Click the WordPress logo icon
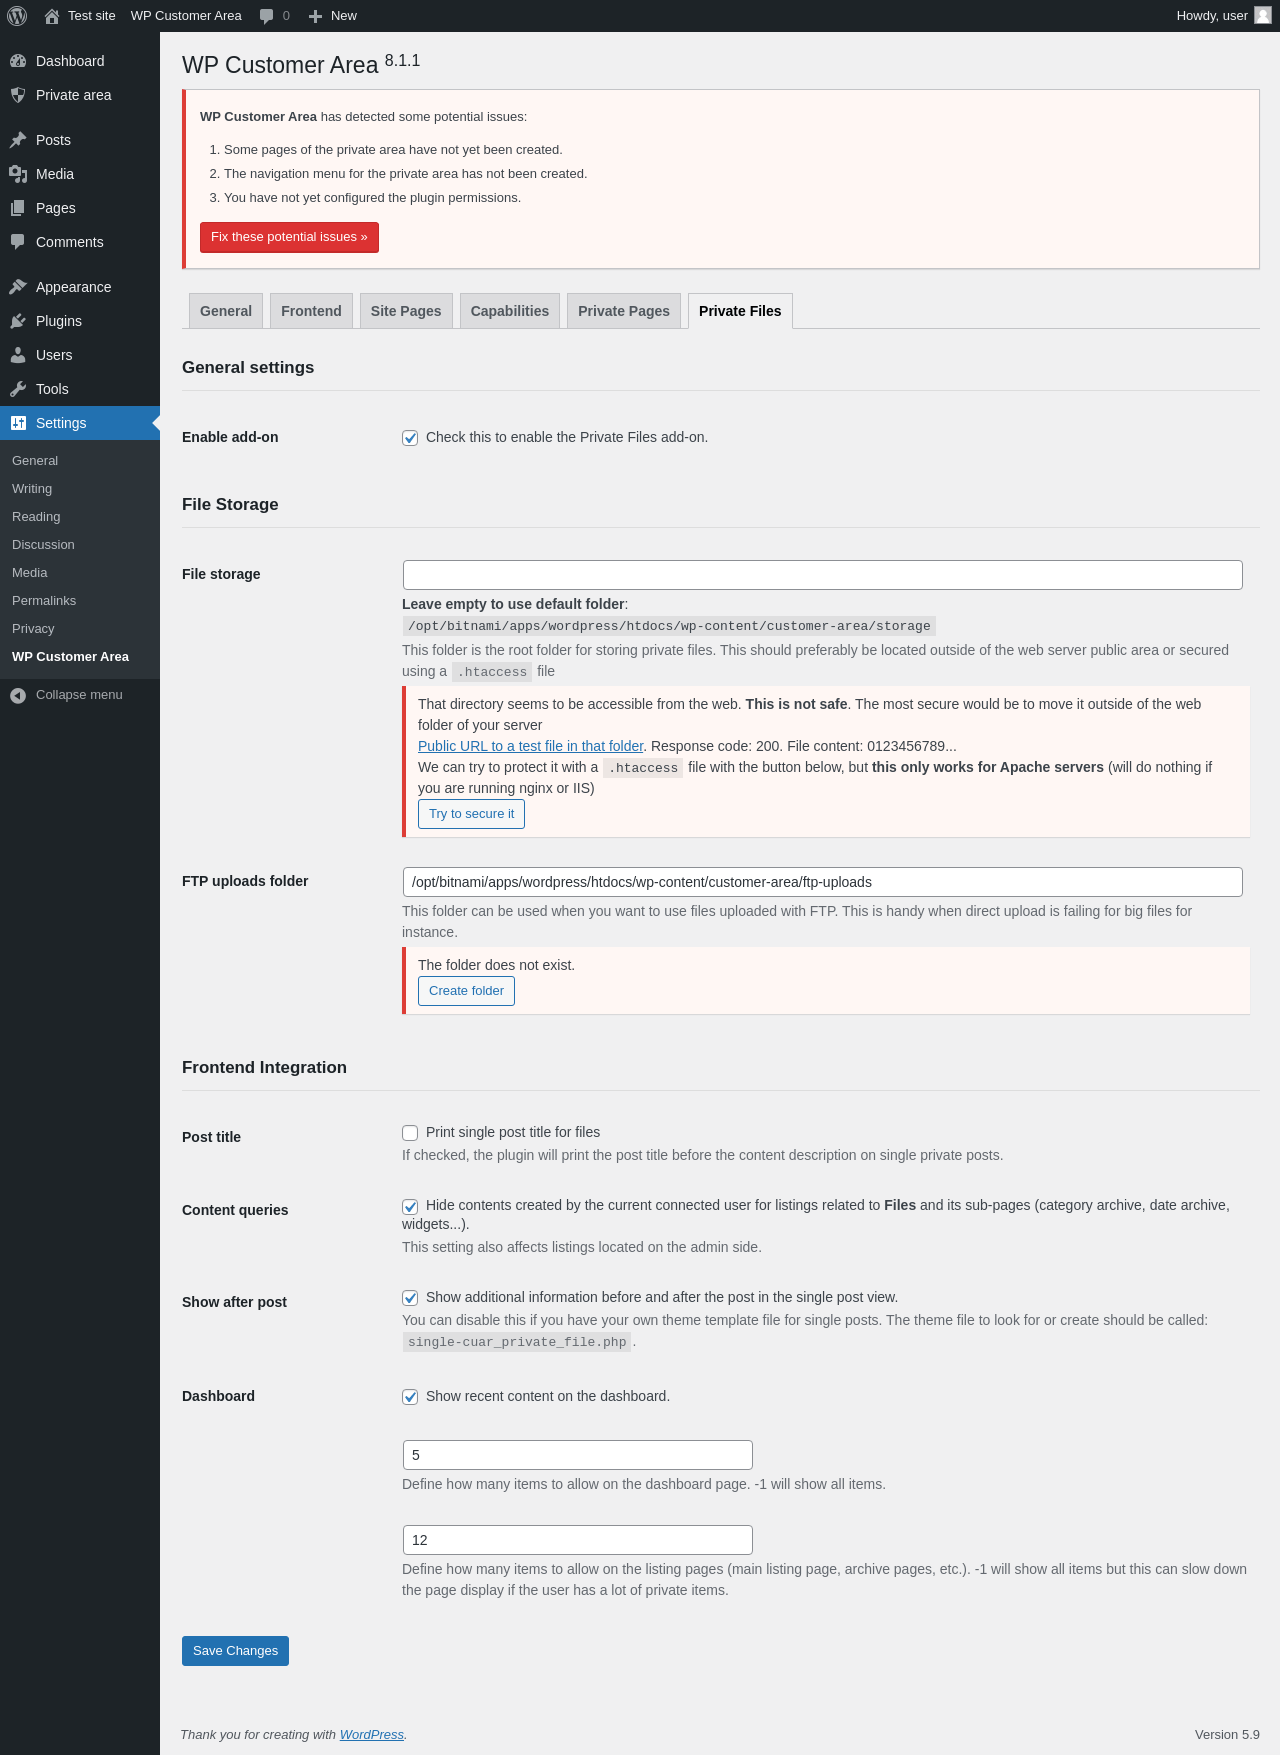Viewport: 1280px width, 1755px height. point(17,16)
